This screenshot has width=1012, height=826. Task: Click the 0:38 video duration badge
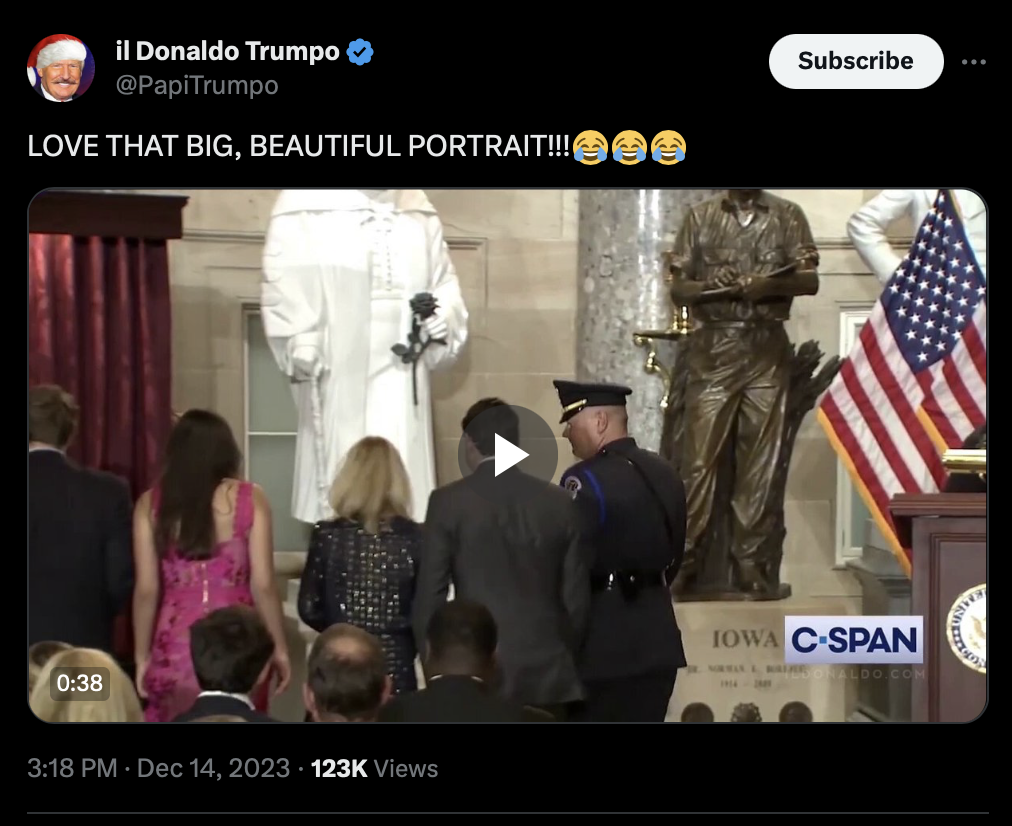pyautogui.click(x=79, y=683)
